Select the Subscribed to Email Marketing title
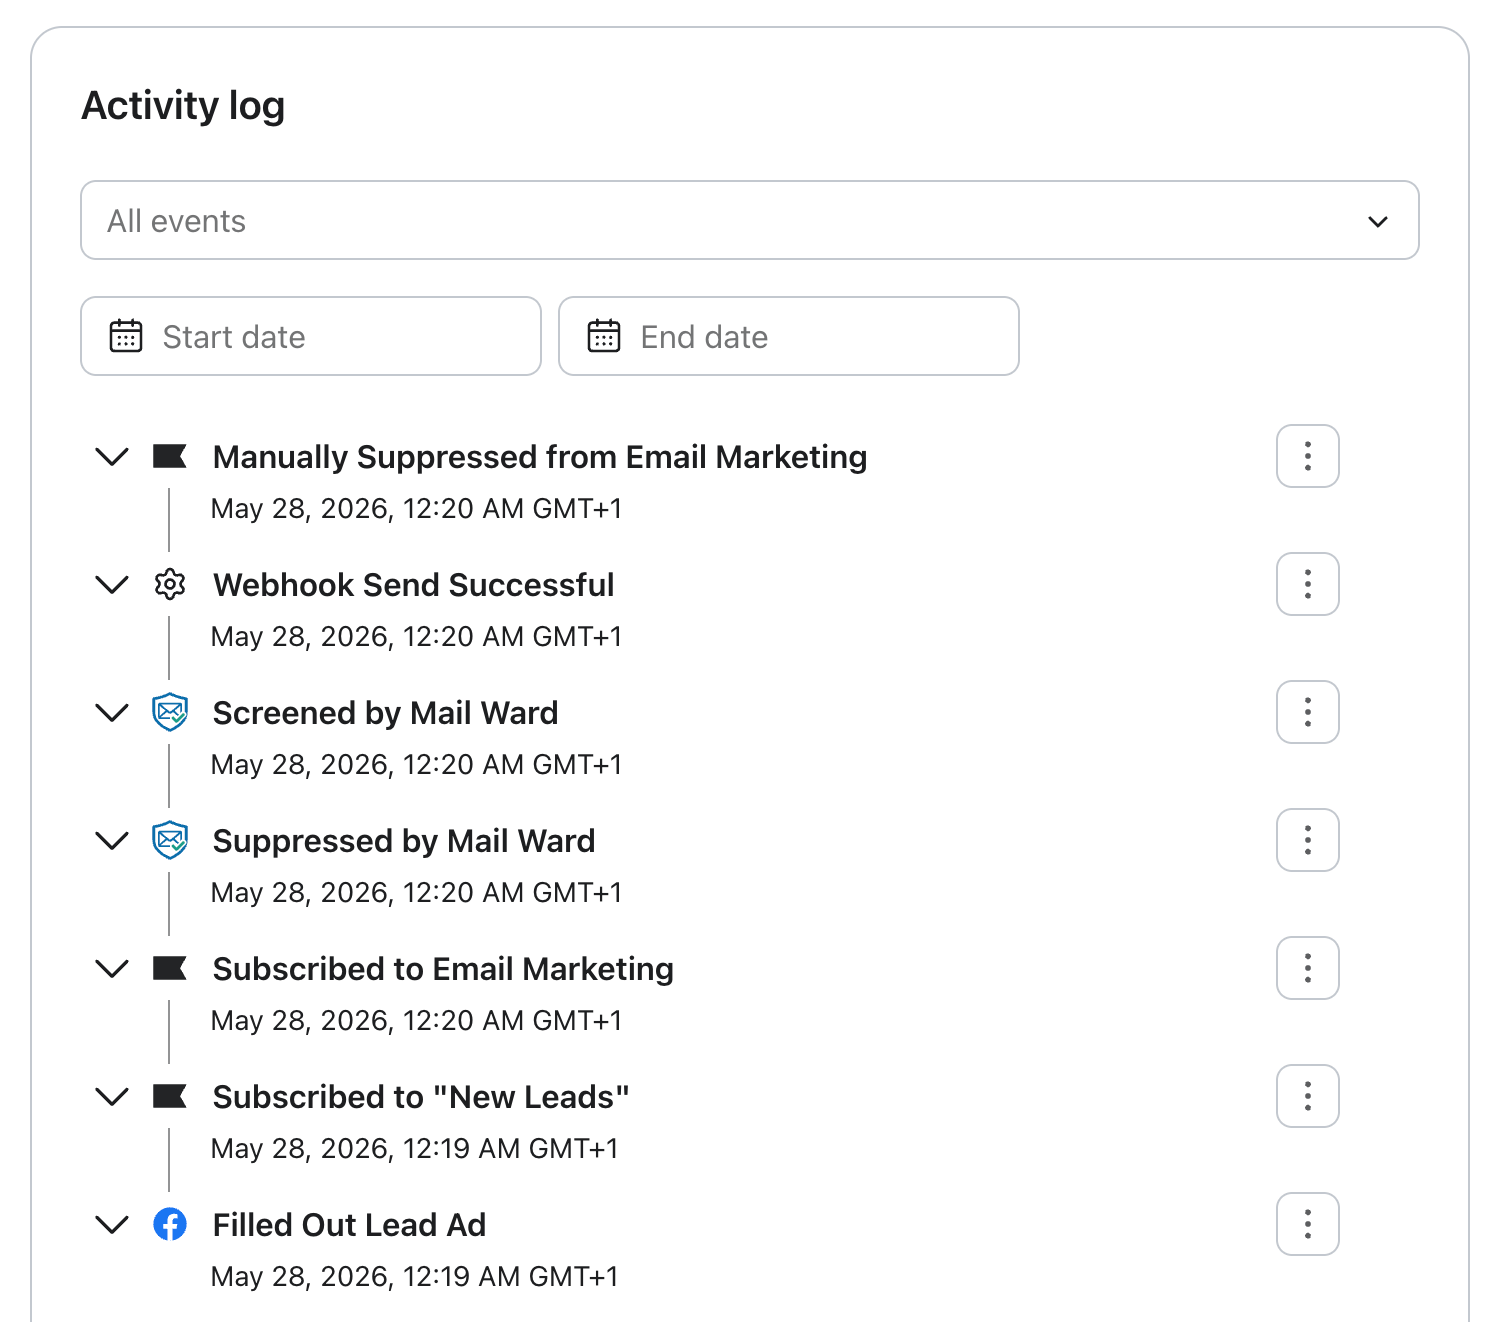1502x1322 pixels. tap(443, 969)
